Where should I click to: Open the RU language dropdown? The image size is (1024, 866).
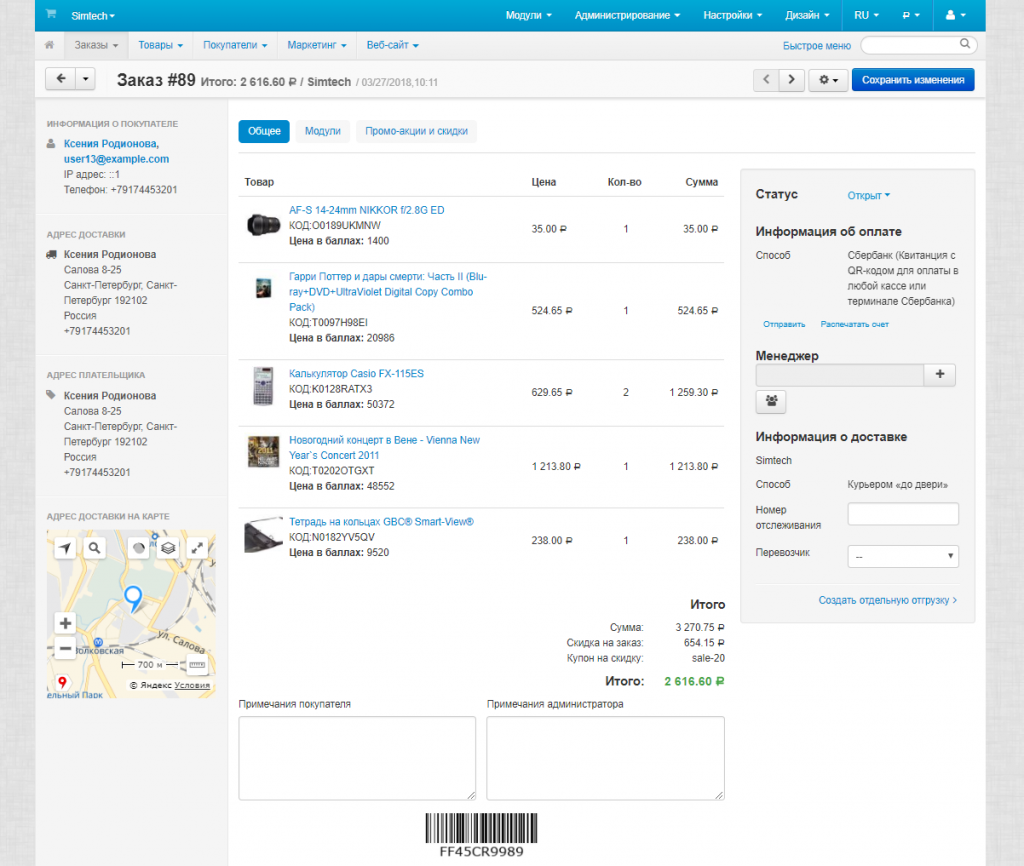[x=866, y=15]
